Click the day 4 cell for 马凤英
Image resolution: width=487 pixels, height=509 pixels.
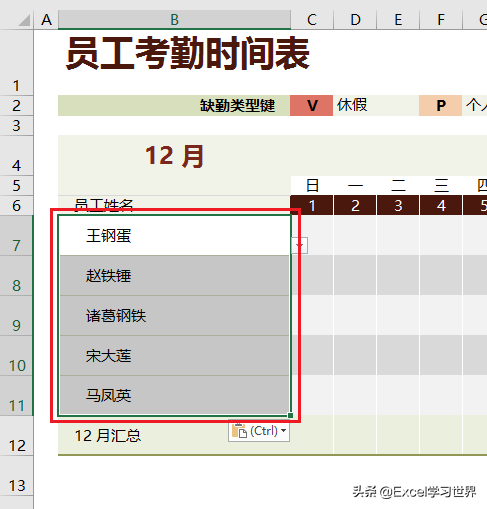[x=441, y=396]
